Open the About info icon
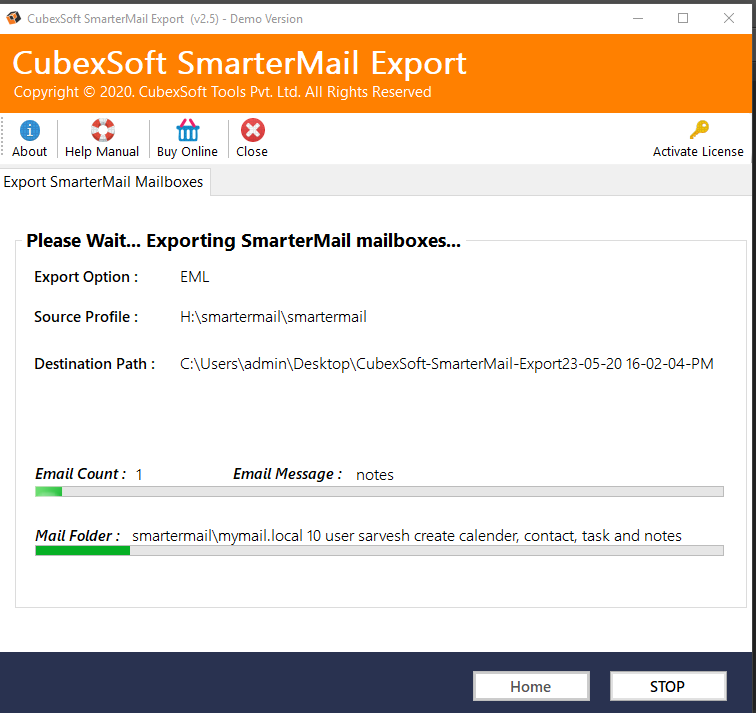 (x=29, y=130)
